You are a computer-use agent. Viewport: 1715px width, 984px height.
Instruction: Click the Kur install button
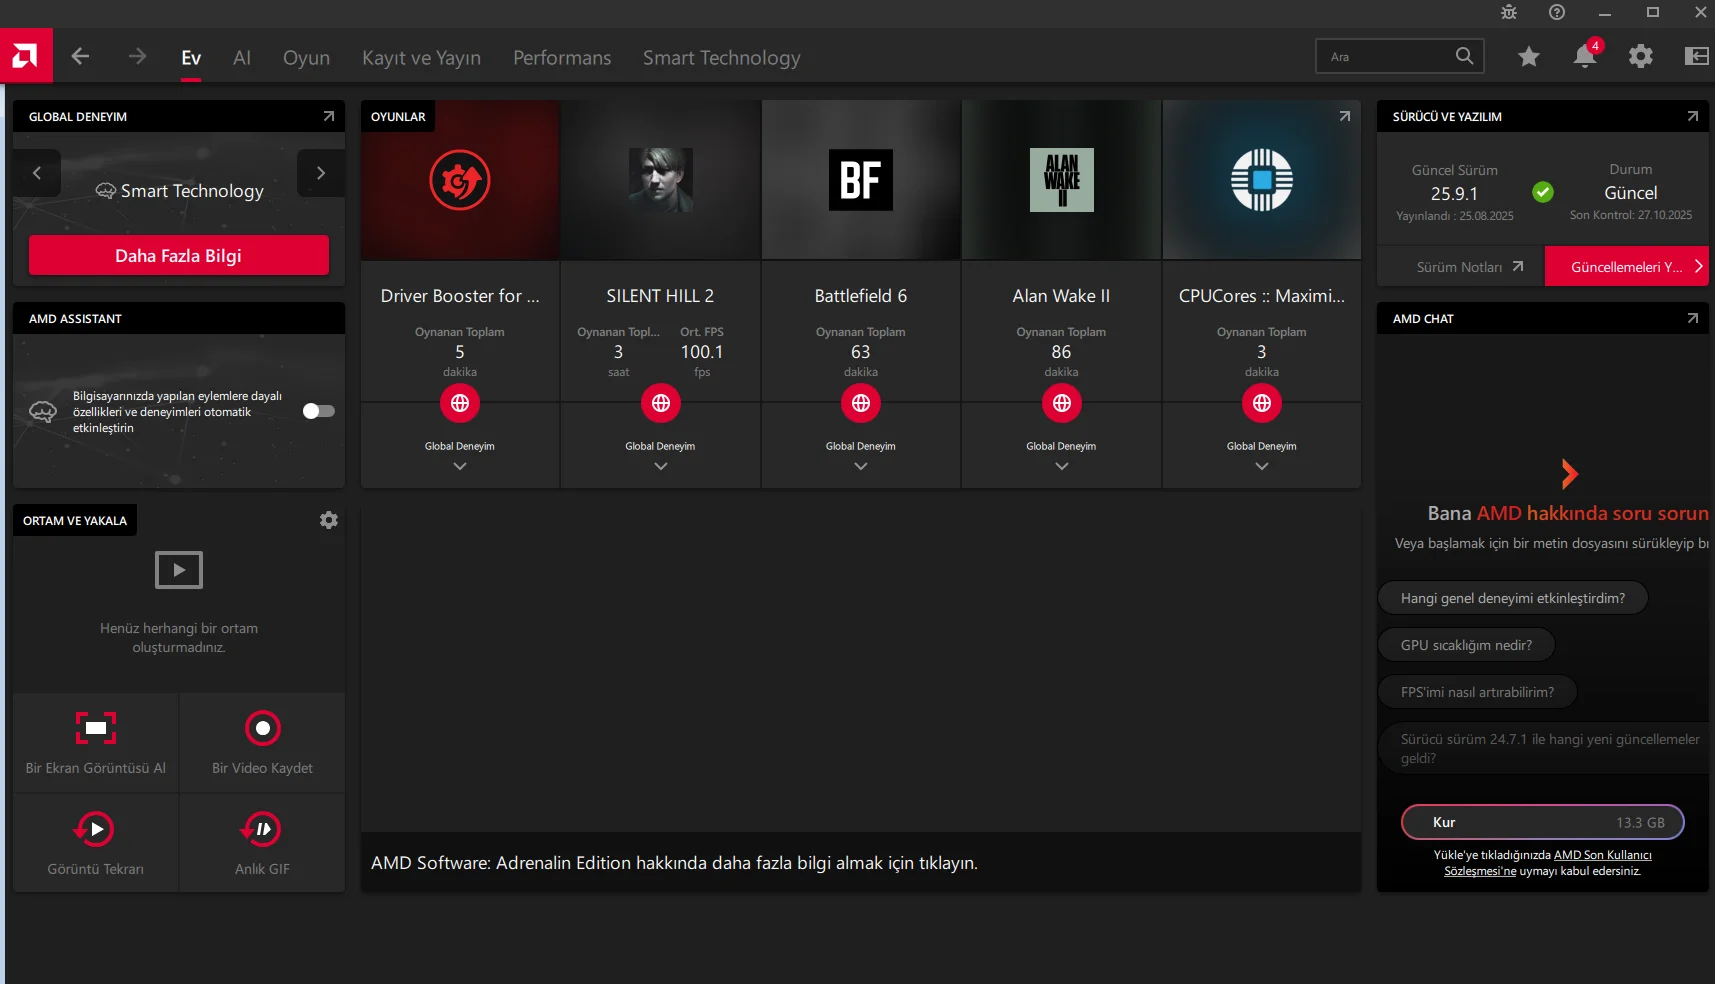1543,822
